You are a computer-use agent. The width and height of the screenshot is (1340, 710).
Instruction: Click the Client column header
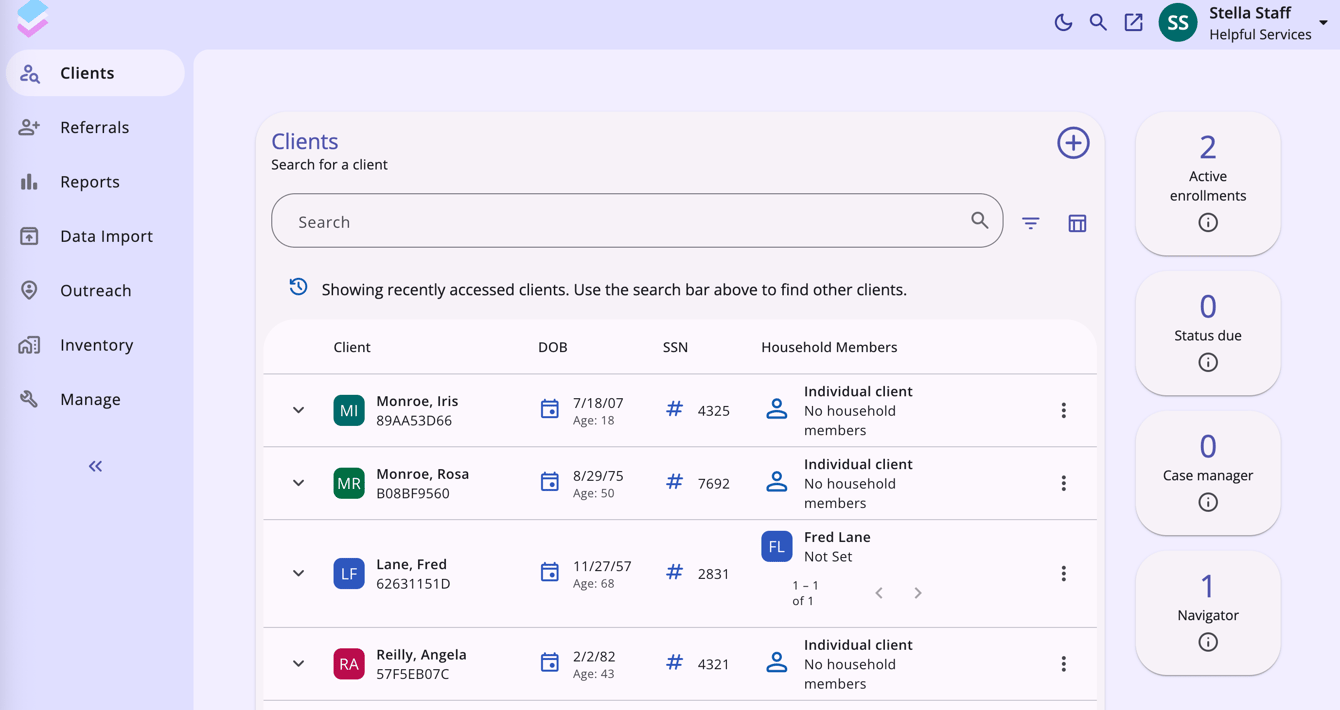point(352,347)
